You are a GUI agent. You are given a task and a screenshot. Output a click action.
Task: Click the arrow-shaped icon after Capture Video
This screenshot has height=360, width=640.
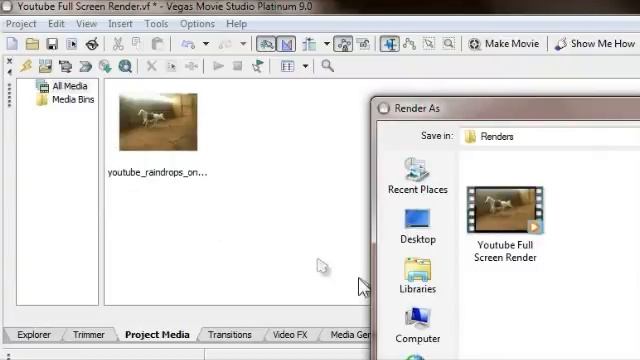pyautogui.click(x=85, y=66)
